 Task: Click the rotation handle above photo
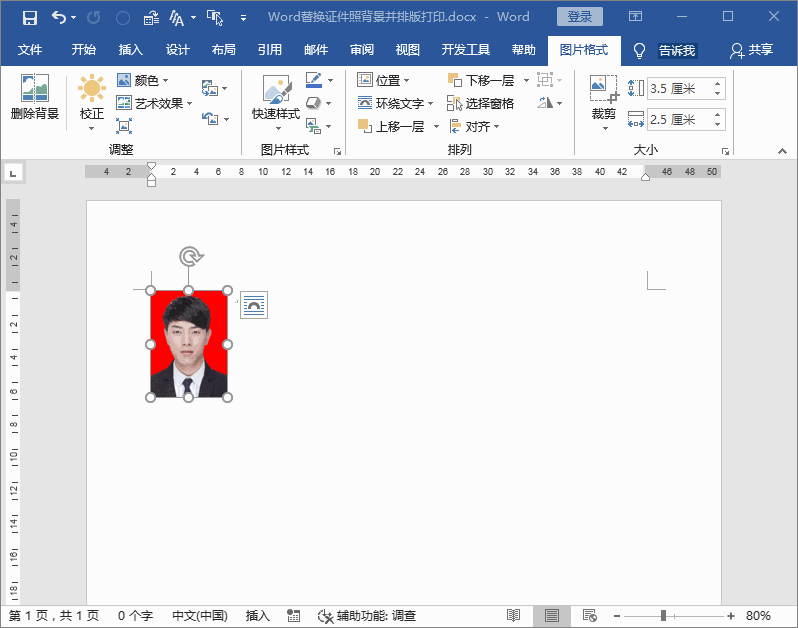coord(190,256)
